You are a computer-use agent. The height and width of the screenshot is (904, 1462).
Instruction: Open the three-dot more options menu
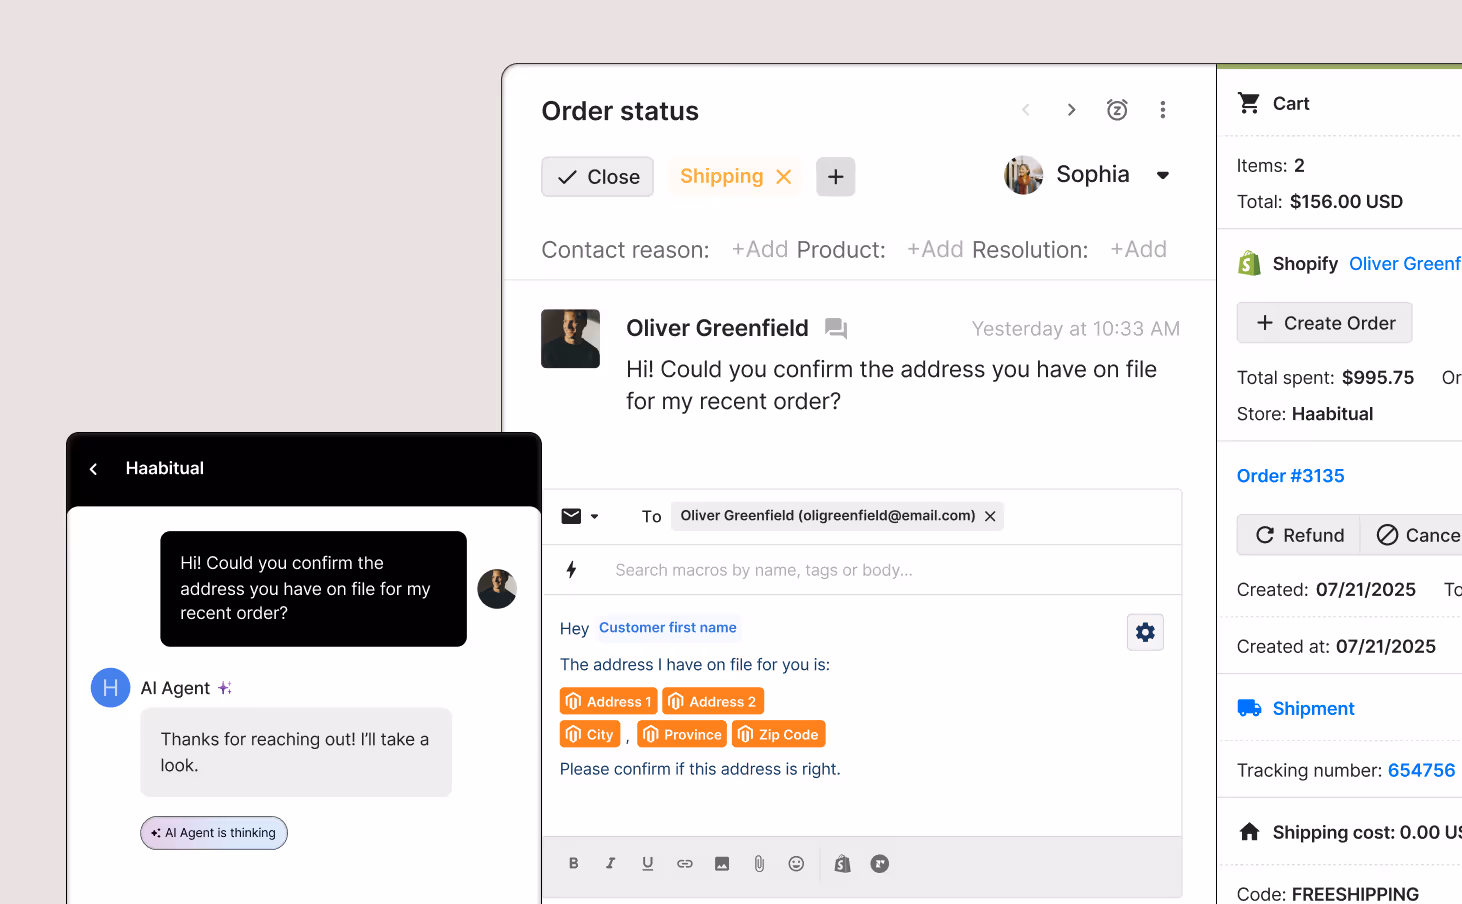click(x=1162, y=110)
